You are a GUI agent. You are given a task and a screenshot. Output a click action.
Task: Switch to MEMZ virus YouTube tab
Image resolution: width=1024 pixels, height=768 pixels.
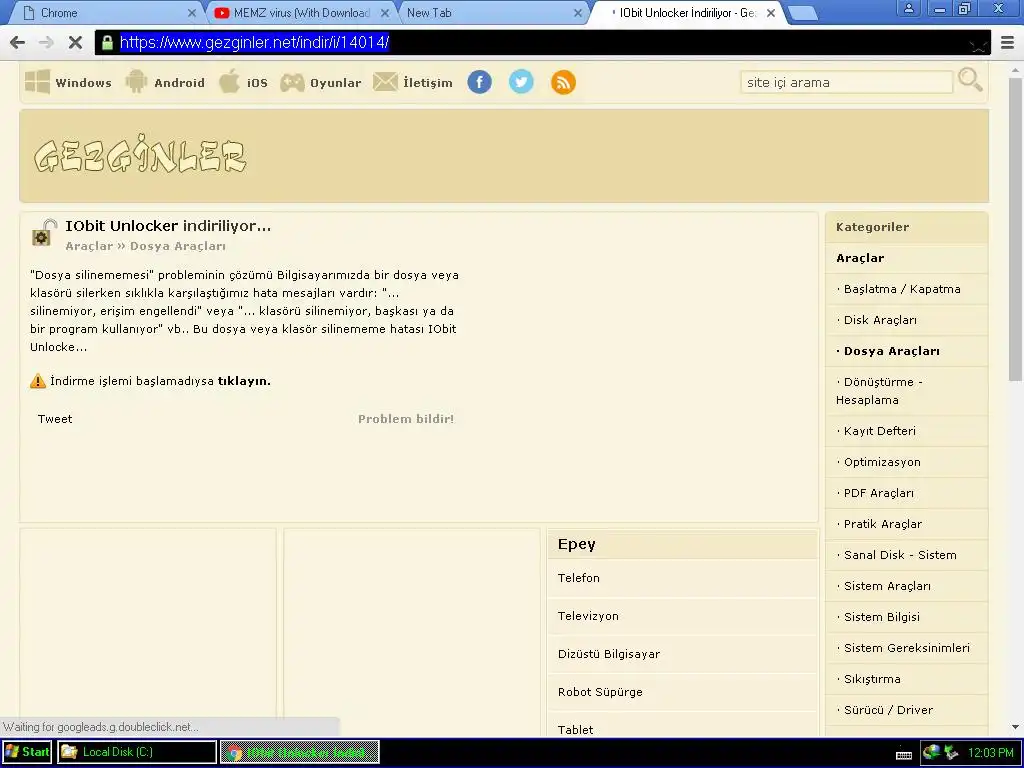[302, 13]
